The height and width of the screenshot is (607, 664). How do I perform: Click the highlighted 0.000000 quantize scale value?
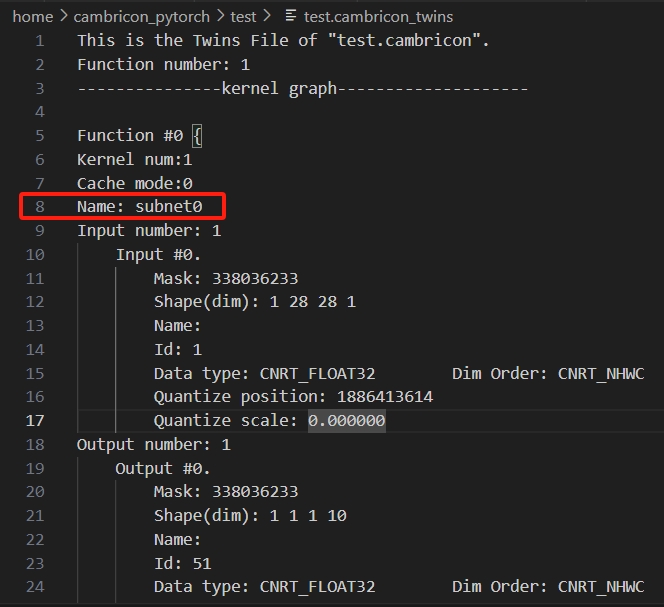pos(346,421)
